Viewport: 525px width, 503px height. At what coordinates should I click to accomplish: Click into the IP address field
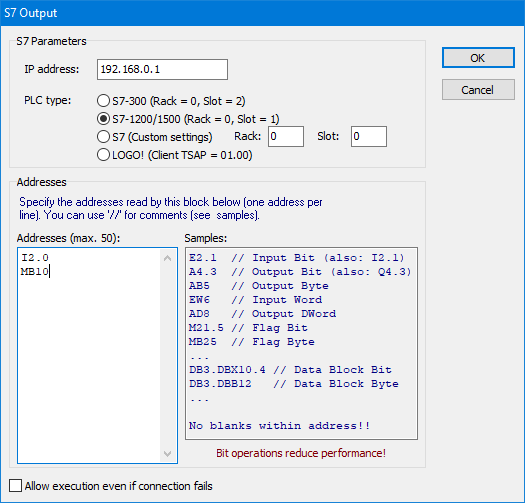pos(162,69)
